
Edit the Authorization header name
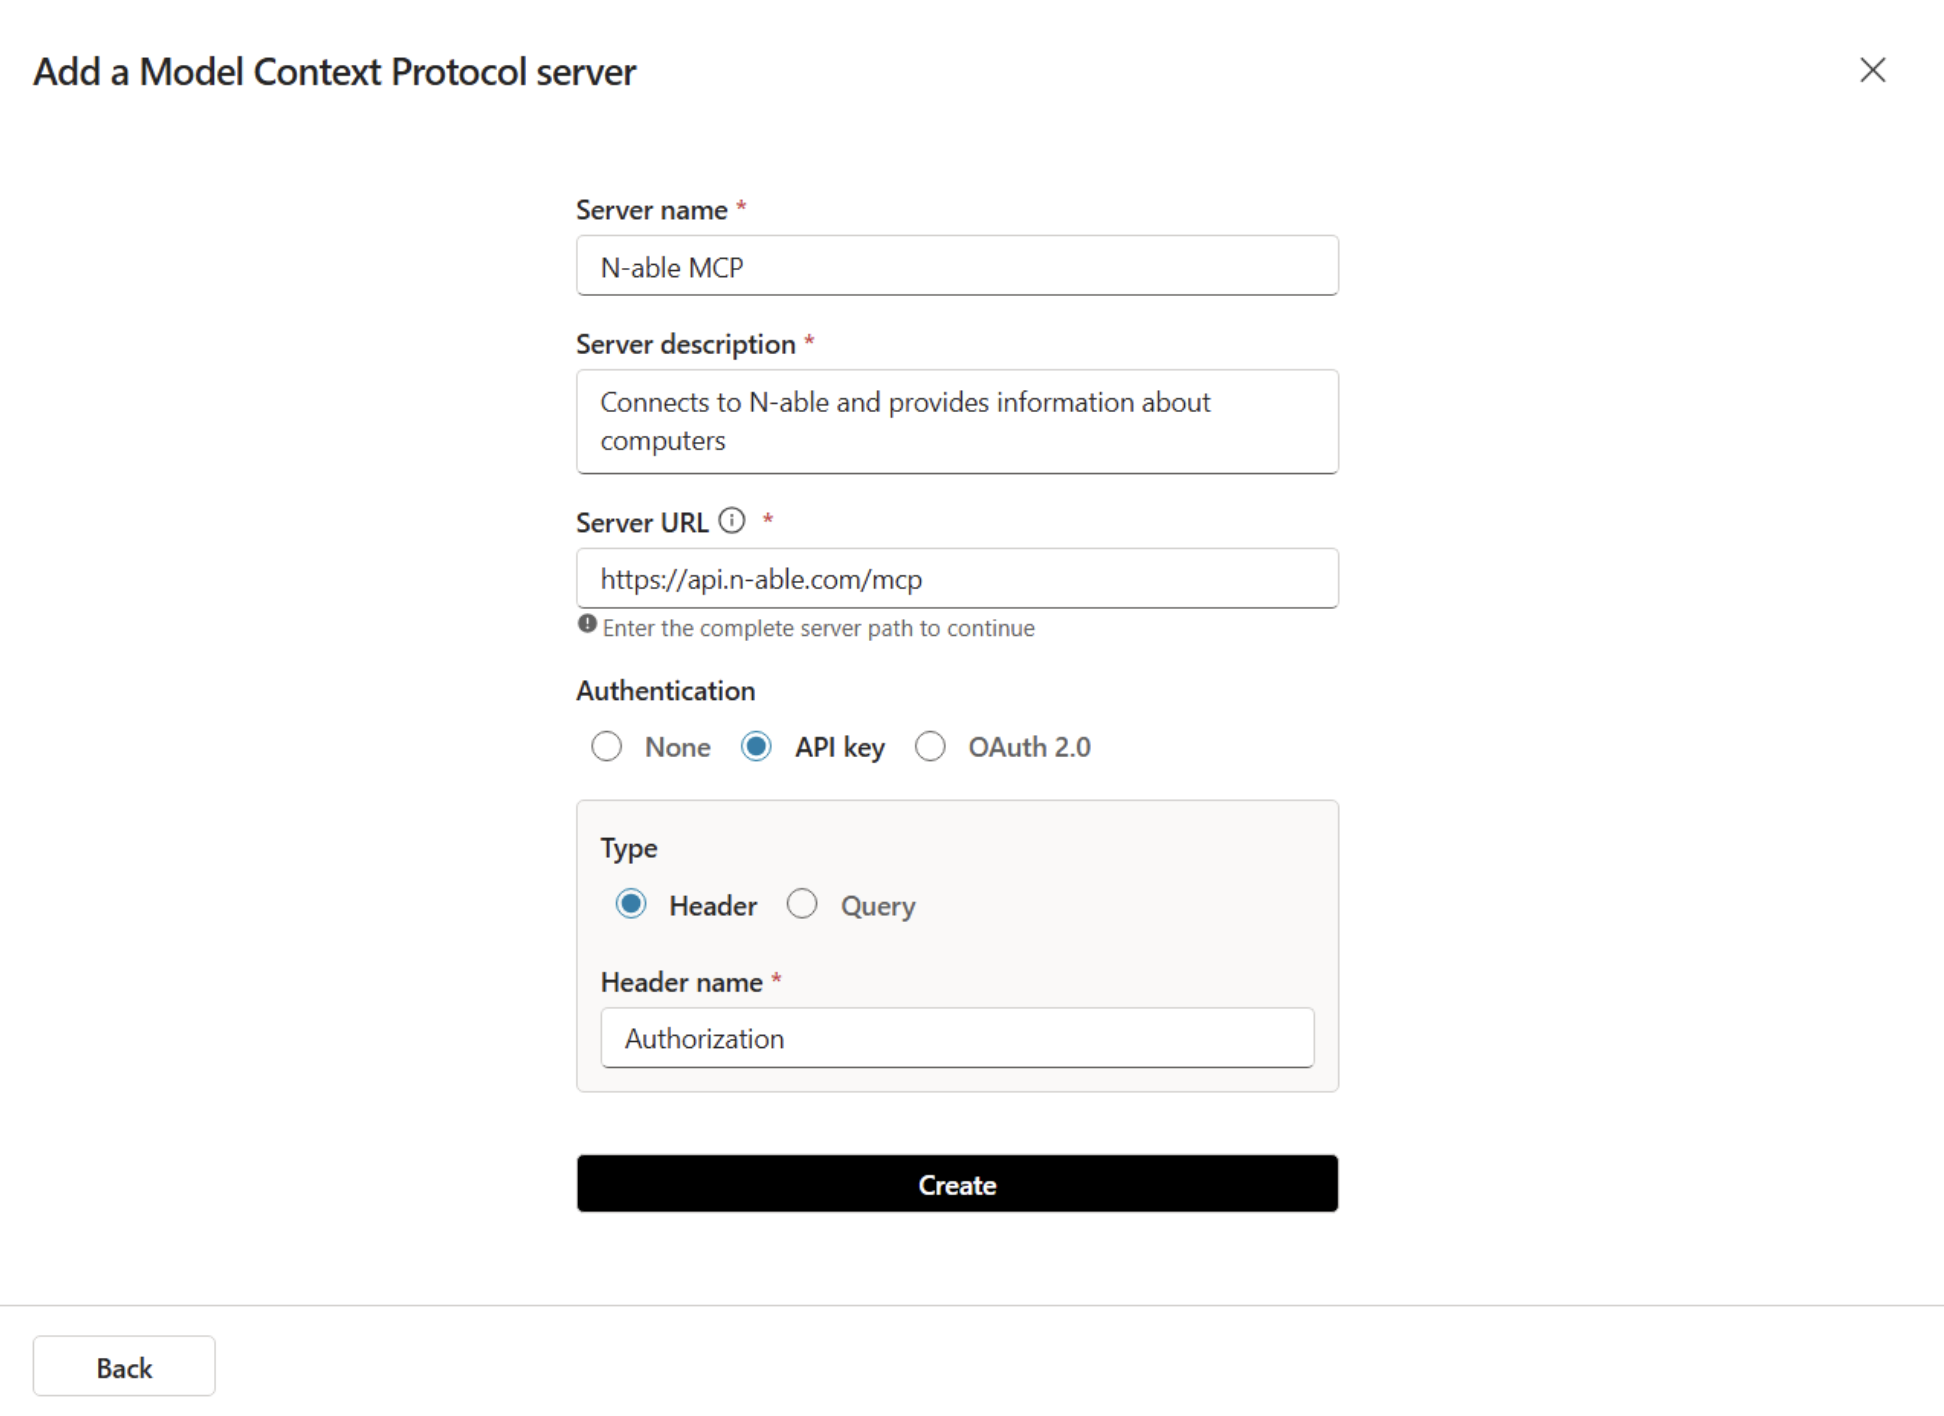(x=956, y=1038)
